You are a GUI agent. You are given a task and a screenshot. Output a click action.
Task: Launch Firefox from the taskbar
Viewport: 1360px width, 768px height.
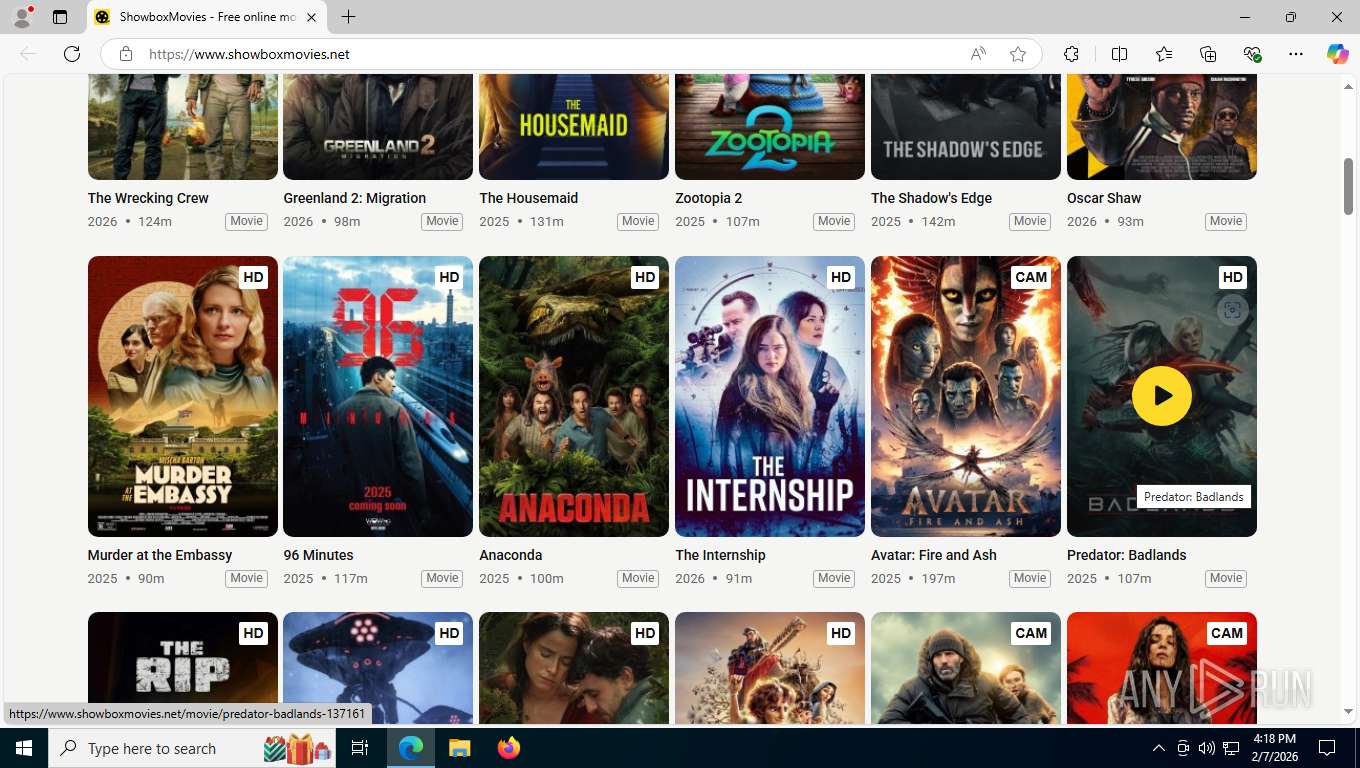tap(509, 748)
